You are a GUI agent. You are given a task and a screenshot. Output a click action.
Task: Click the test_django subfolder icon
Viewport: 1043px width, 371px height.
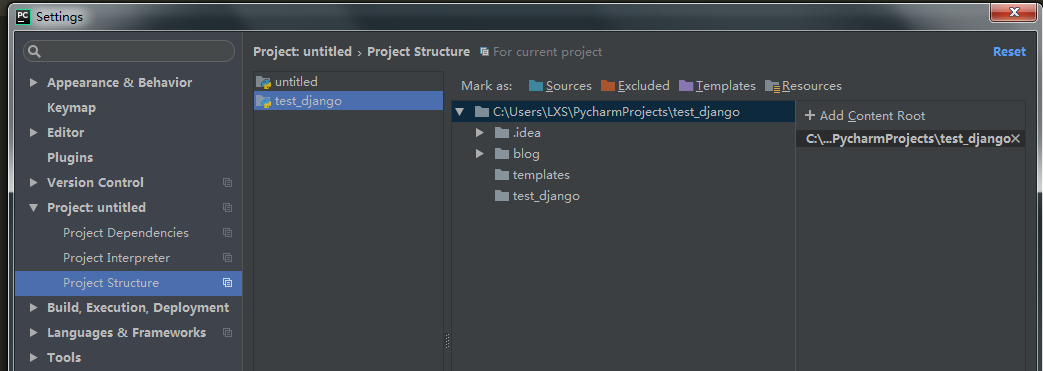click(502, 197)
